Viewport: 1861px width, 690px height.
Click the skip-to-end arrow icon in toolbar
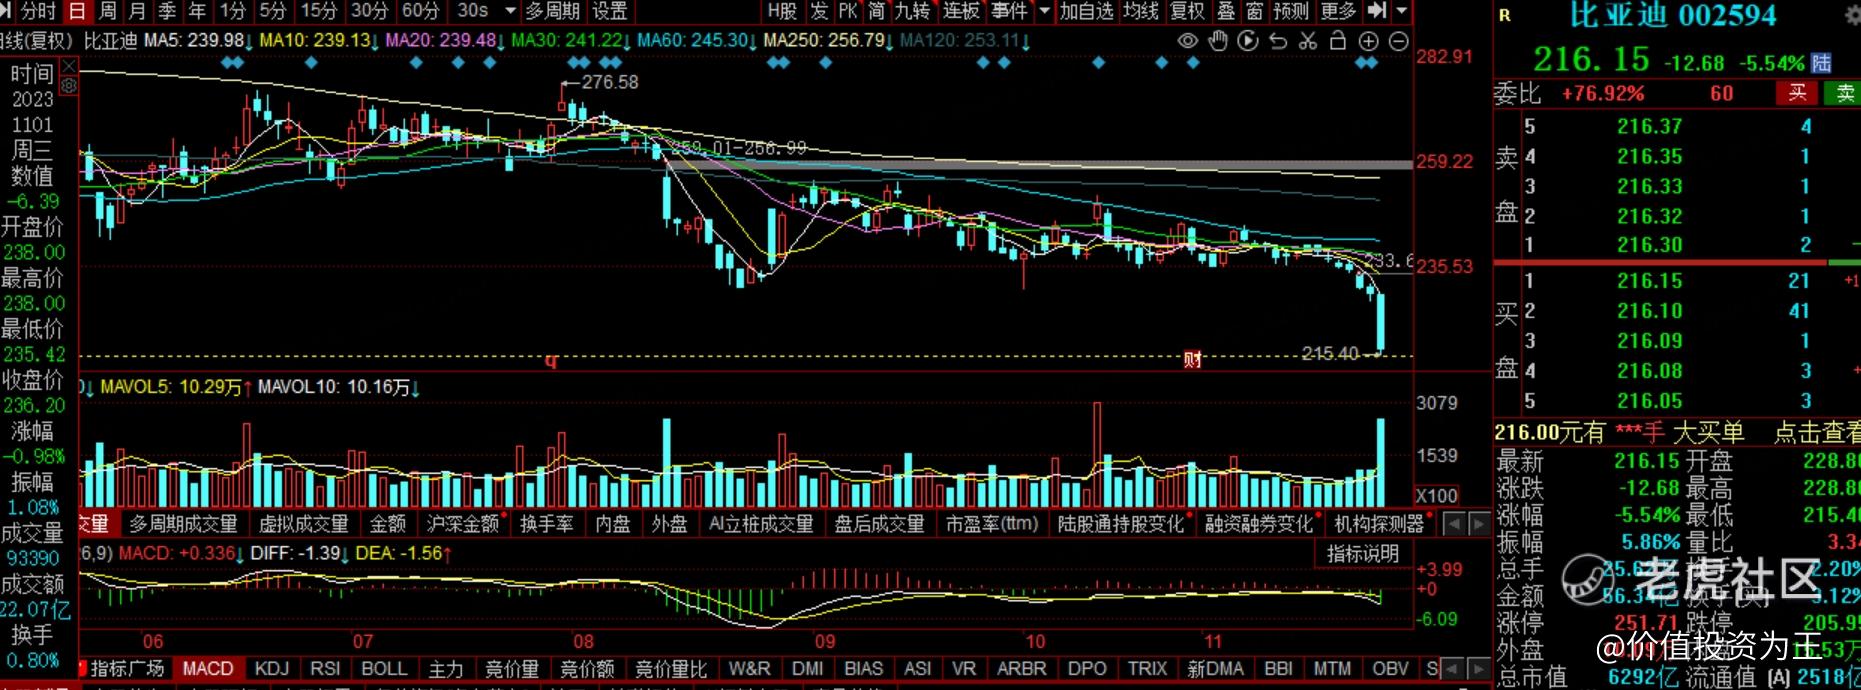click(1376, 11)
